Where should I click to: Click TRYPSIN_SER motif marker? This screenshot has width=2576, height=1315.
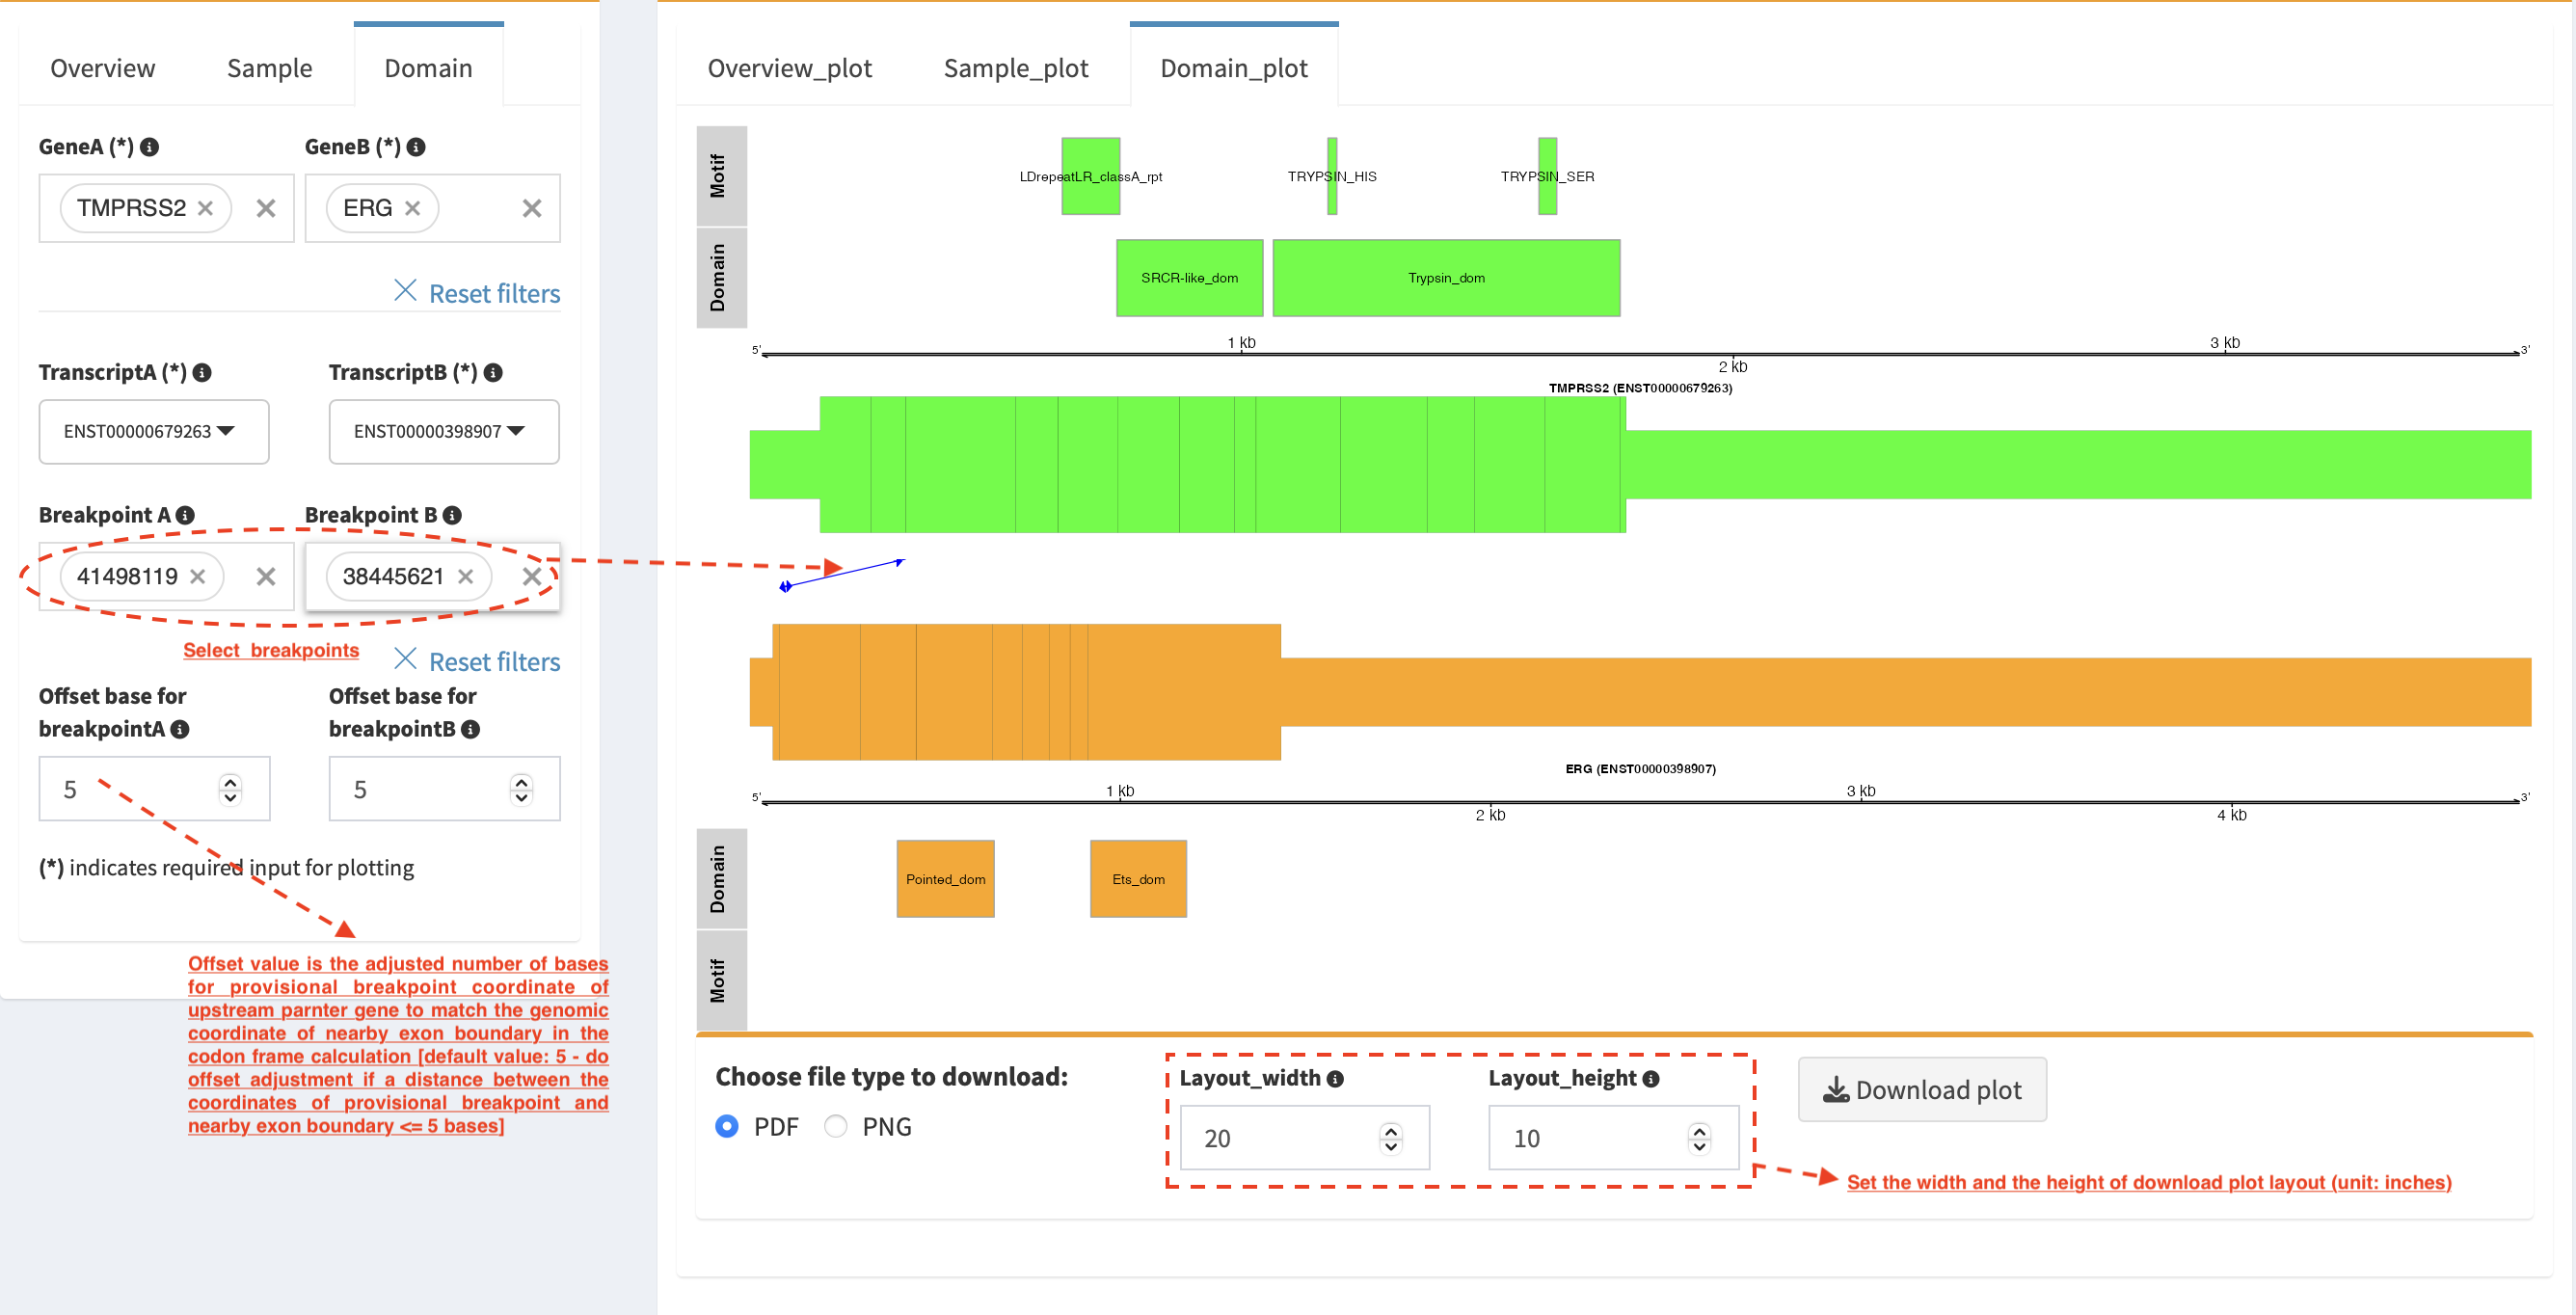pyautogui.click(x=1547, y=176)
